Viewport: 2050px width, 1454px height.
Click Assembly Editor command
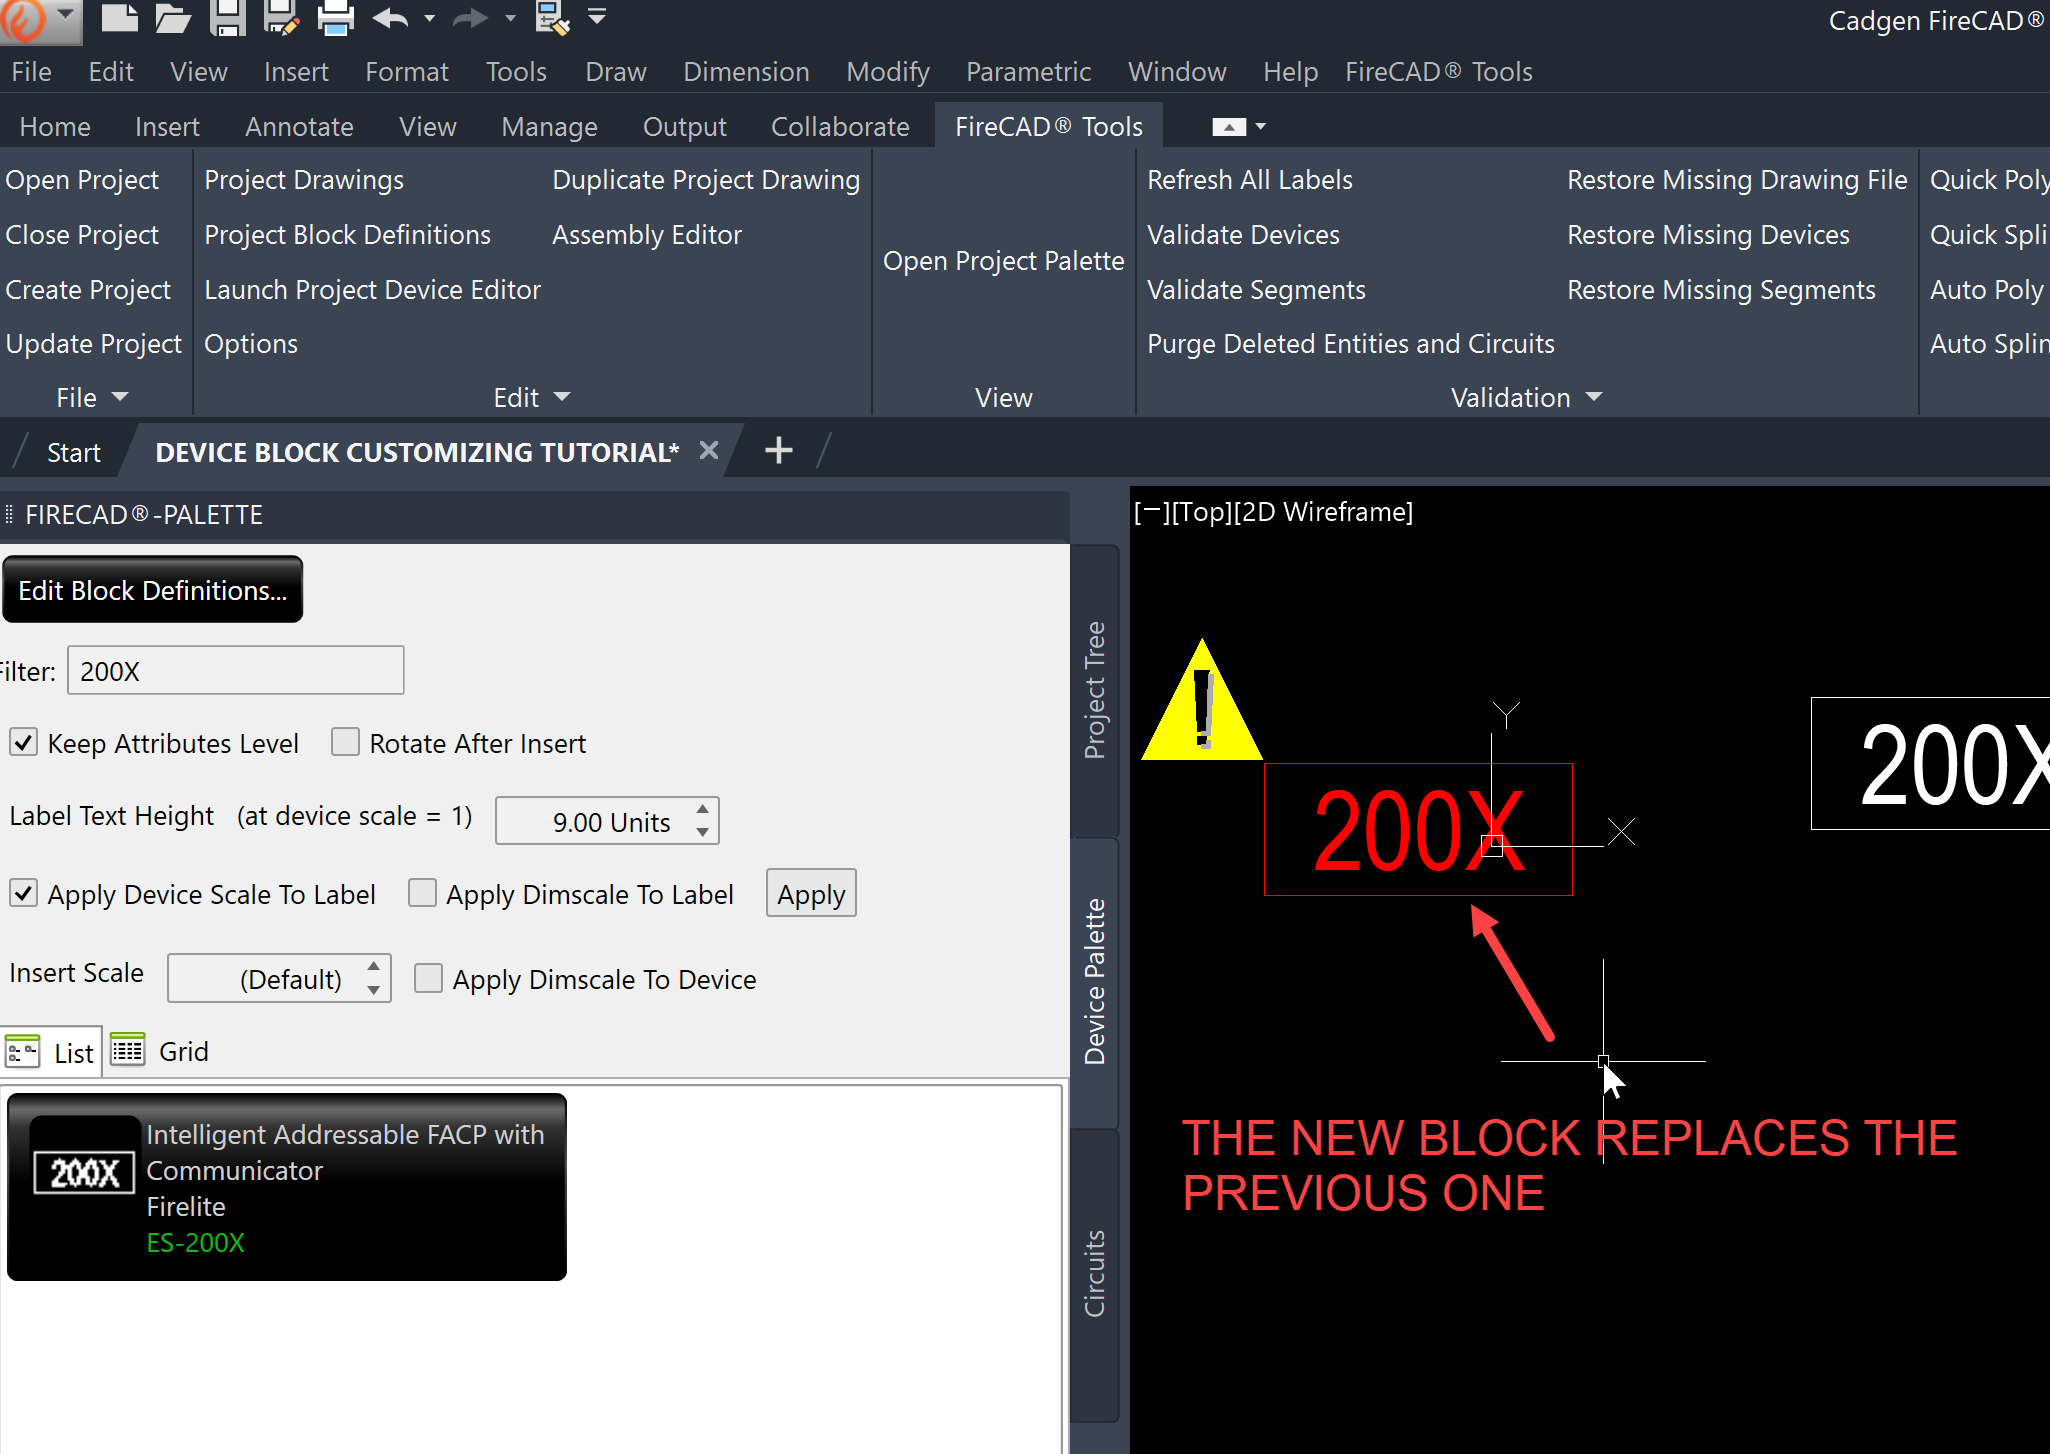tap(647, 235)
